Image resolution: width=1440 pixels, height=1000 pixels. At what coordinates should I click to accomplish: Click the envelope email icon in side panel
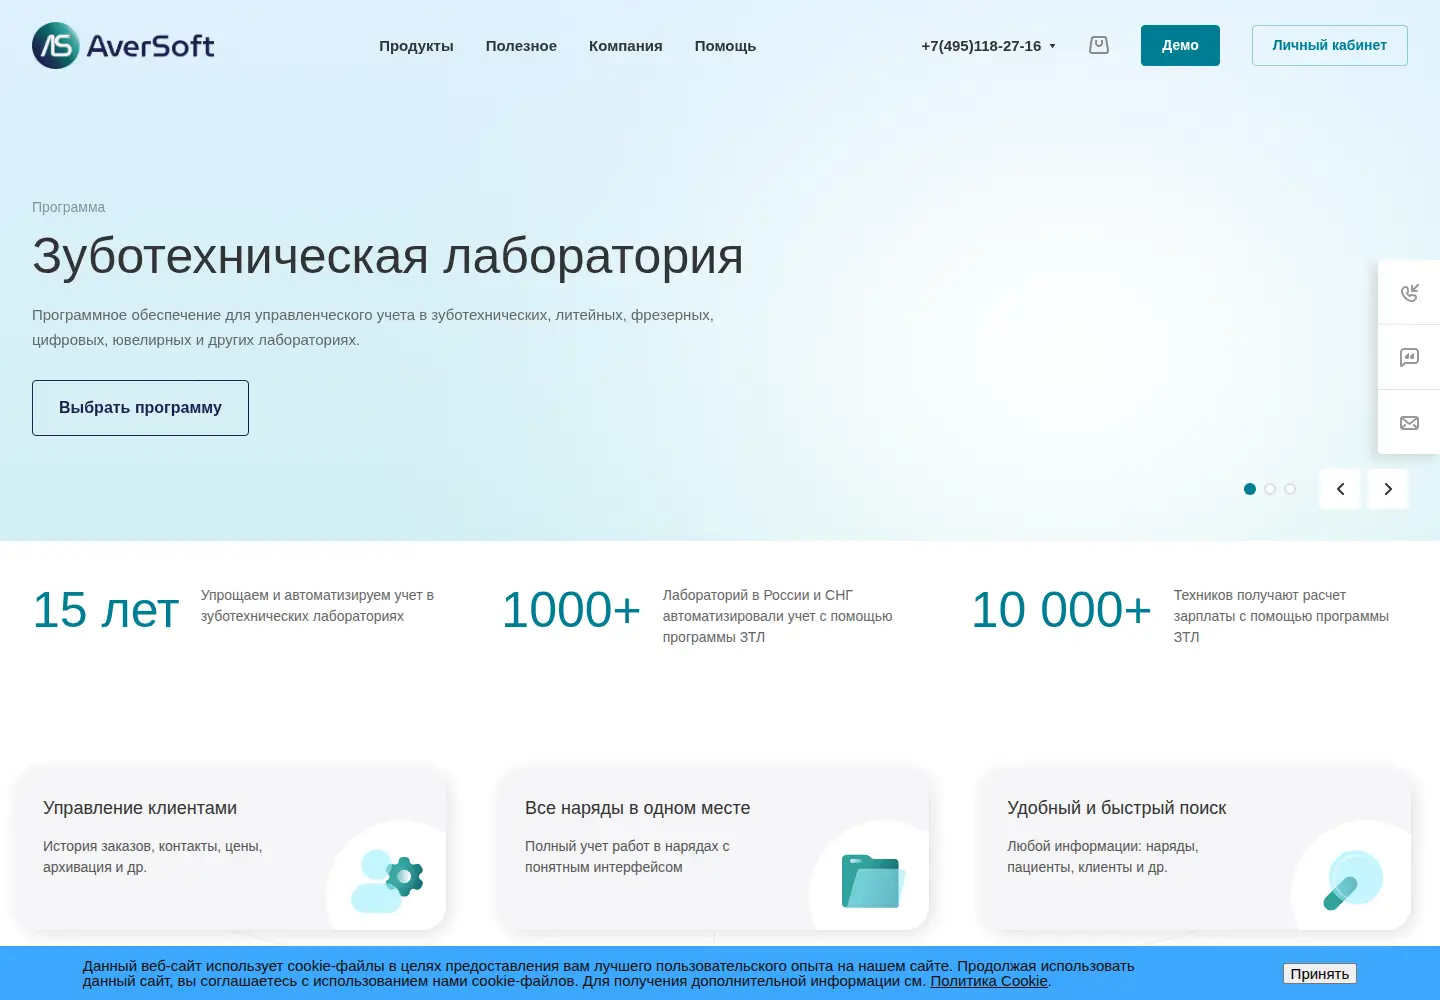tap(1409, 422)
